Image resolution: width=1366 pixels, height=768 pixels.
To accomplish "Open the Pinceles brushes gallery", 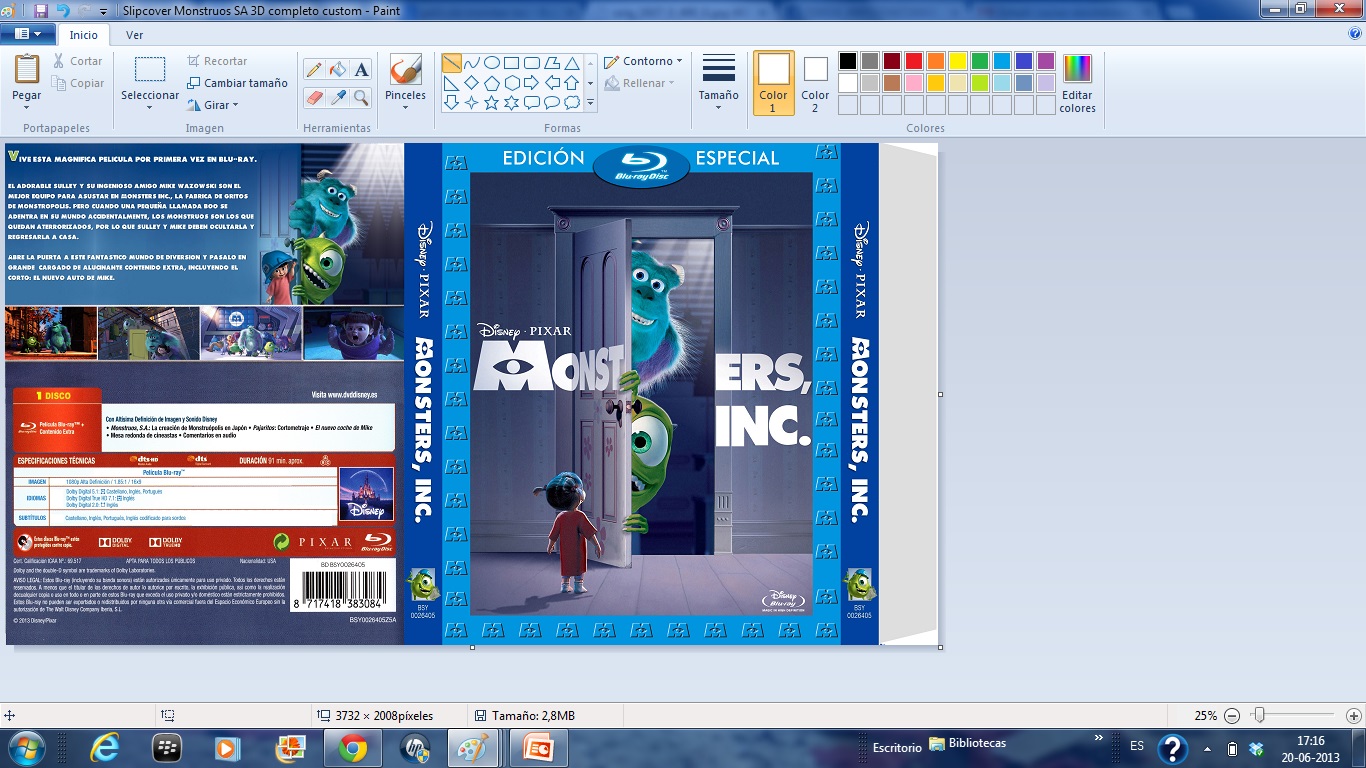I will (x=405, y=82).
